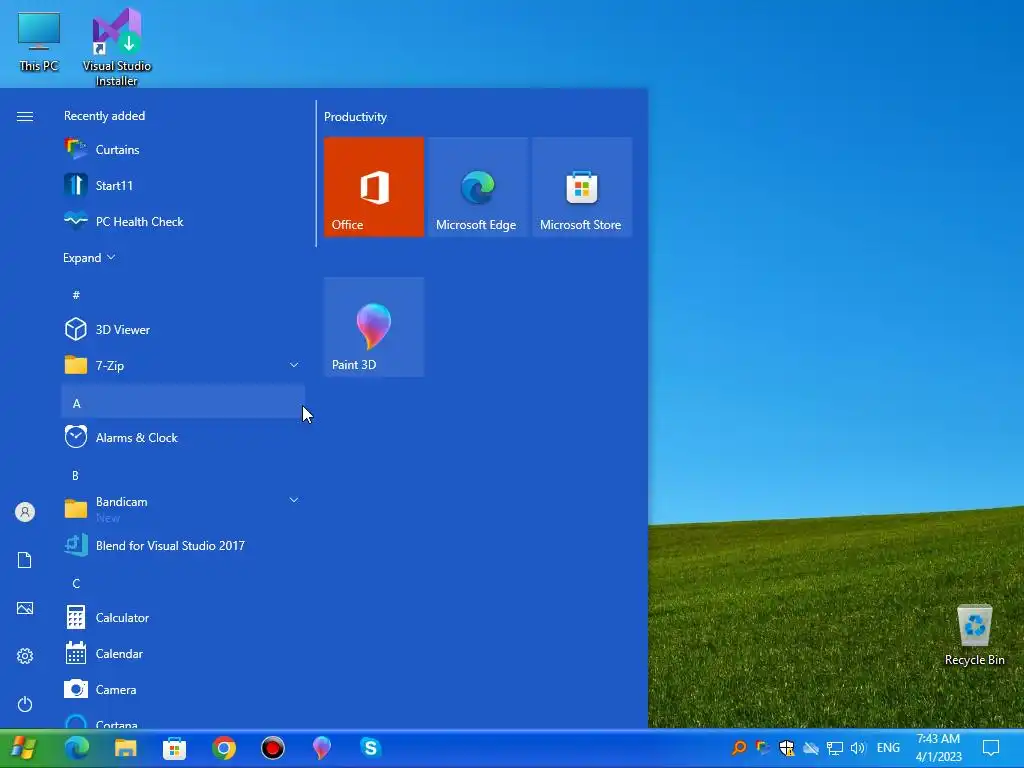Open the partially visible Cortana entry
This screenshot has width=1024, height=768.
[183, 720]
